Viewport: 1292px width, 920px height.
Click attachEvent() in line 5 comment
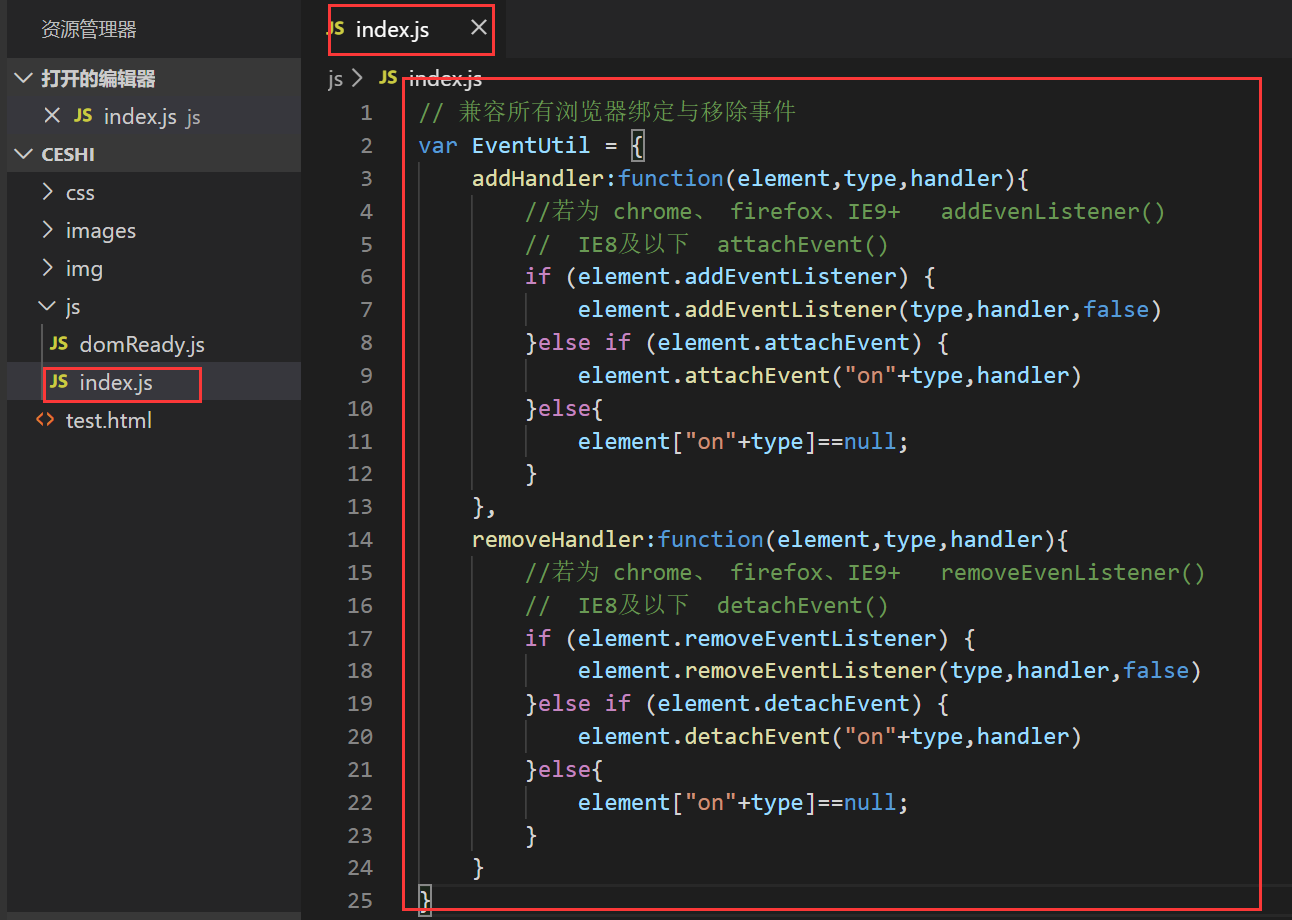point(803,244)
